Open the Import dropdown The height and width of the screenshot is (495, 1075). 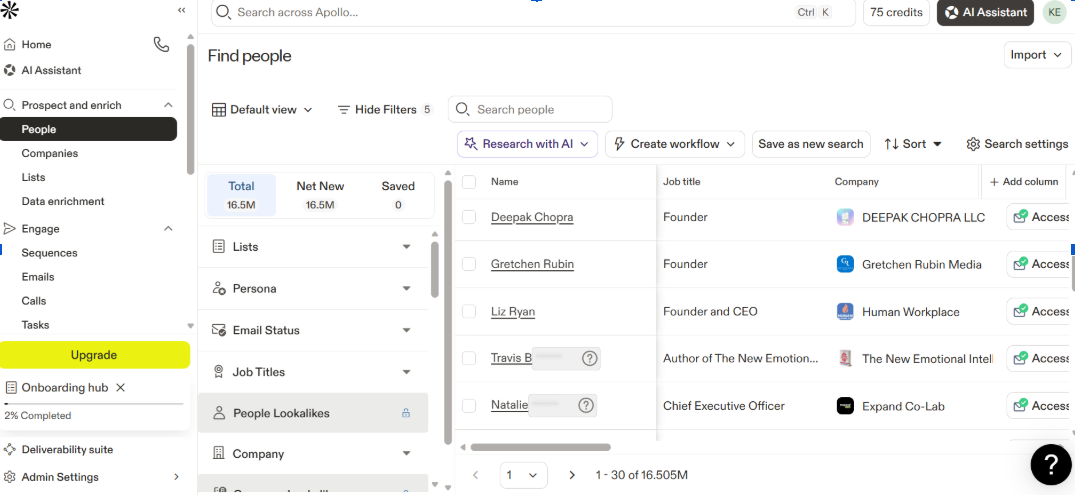click(x=1037, y=55)
